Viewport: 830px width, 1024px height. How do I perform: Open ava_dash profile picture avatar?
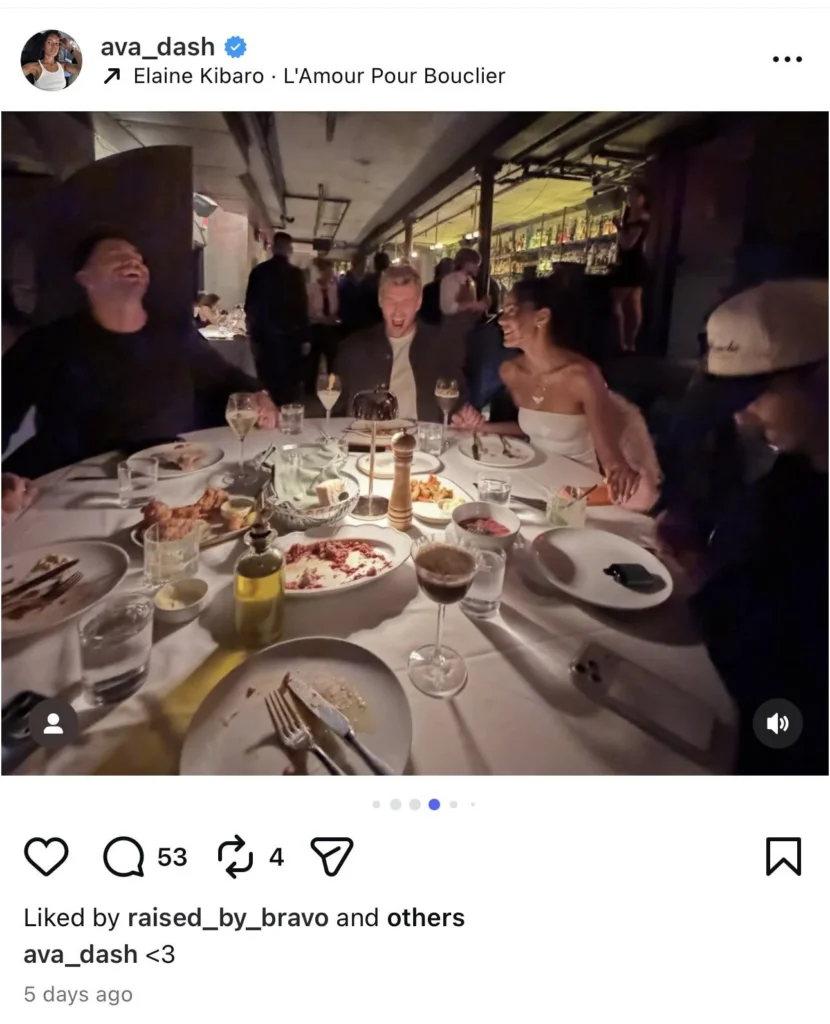pyautogui.click(x=51, y=60)
